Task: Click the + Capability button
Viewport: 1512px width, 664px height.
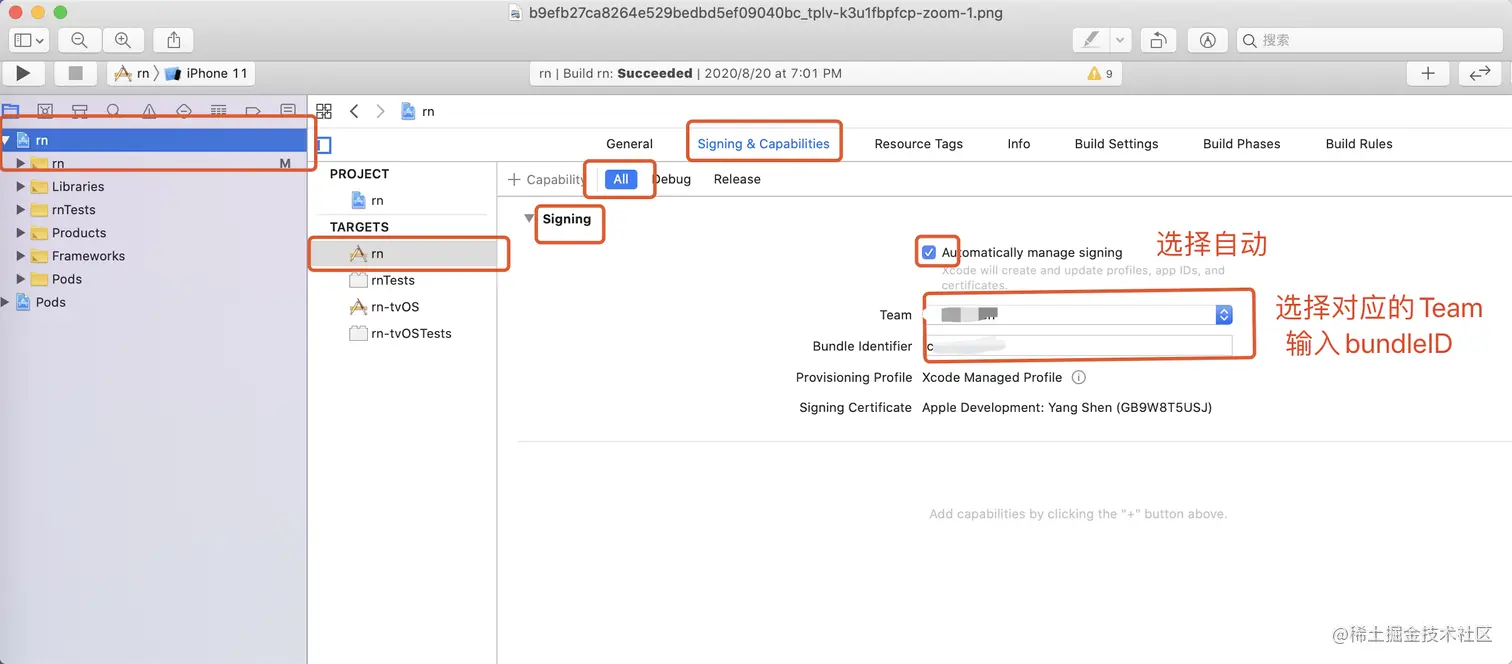Action: click(x=547, y=179)
